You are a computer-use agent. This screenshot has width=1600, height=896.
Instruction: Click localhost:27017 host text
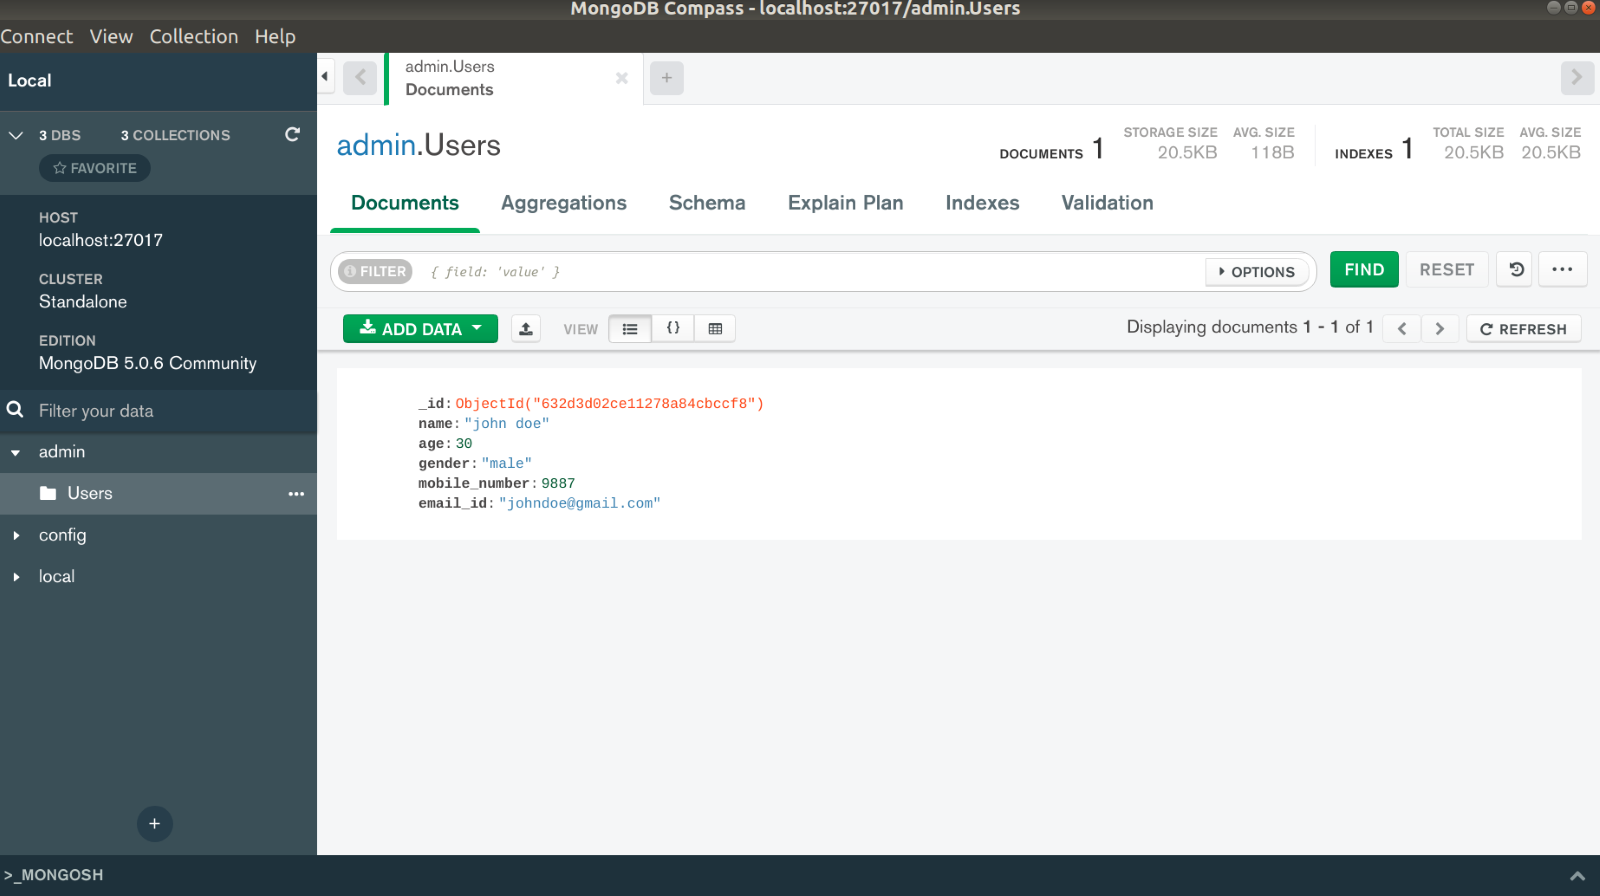pyautogui.click(x=101, y=241)
